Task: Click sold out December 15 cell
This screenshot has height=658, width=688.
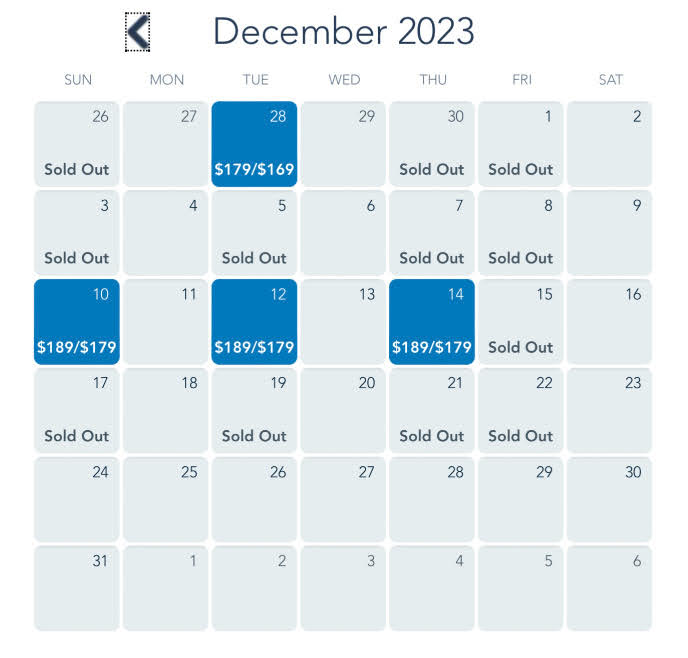Action: (520, 322)
